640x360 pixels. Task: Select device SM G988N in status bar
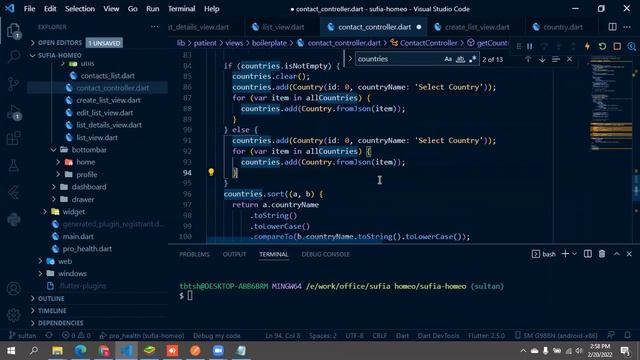click(x=556, y=336)
